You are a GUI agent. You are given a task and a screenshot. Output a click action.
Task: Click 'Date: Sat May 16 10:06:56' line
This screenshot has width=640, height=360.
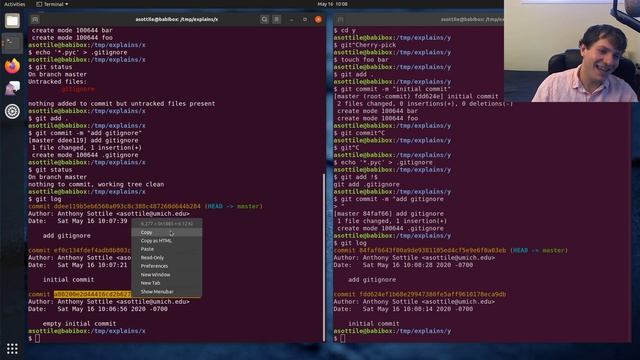point(98,309)
